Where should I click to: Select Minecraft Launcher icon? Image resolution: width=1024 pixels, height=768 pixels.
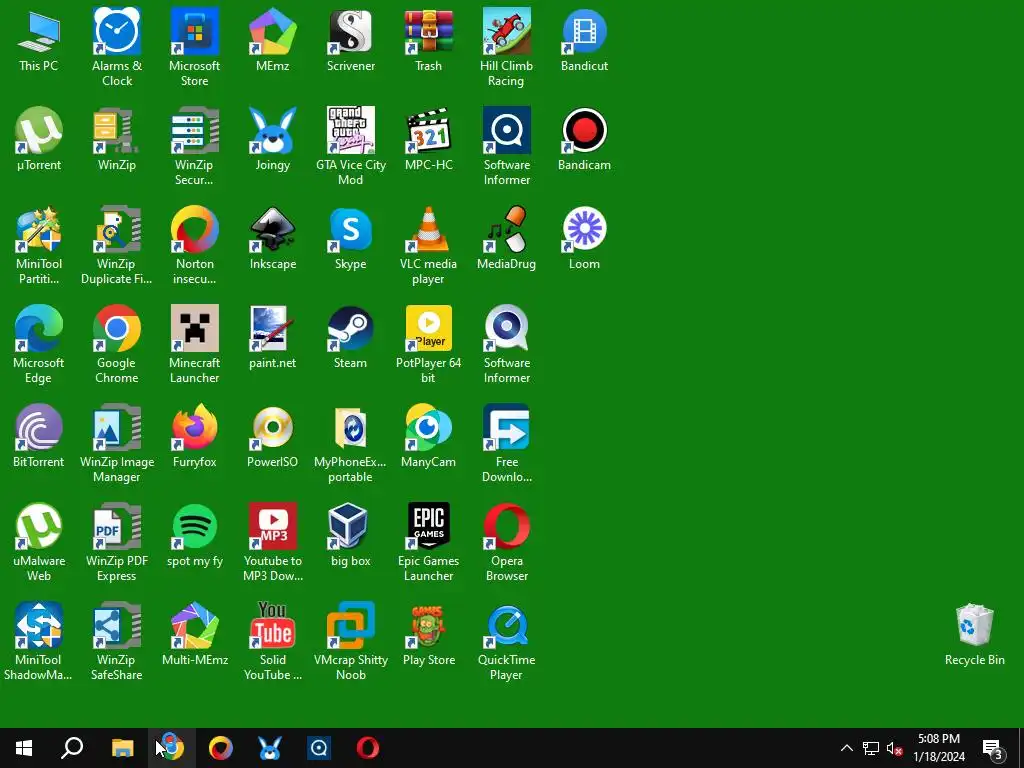195,344
